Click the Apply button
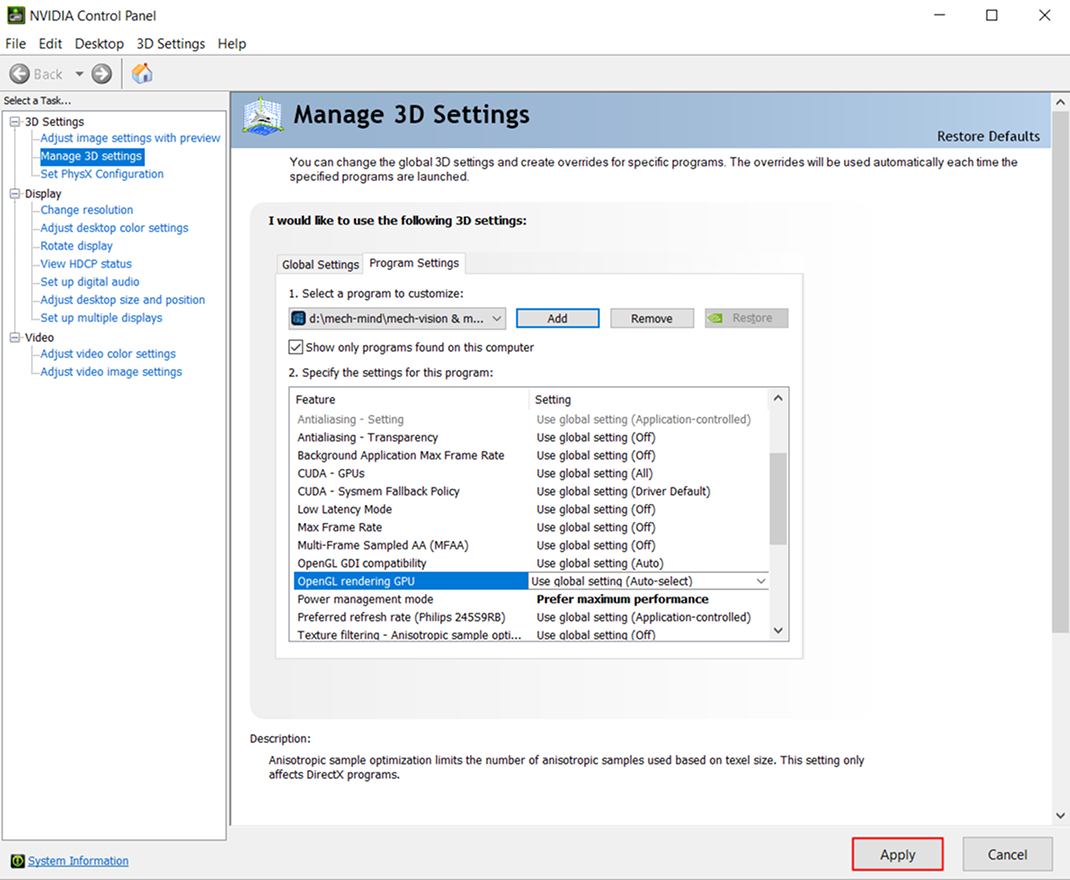This screenshot has height=880, width=1070. tap(897, 854)
